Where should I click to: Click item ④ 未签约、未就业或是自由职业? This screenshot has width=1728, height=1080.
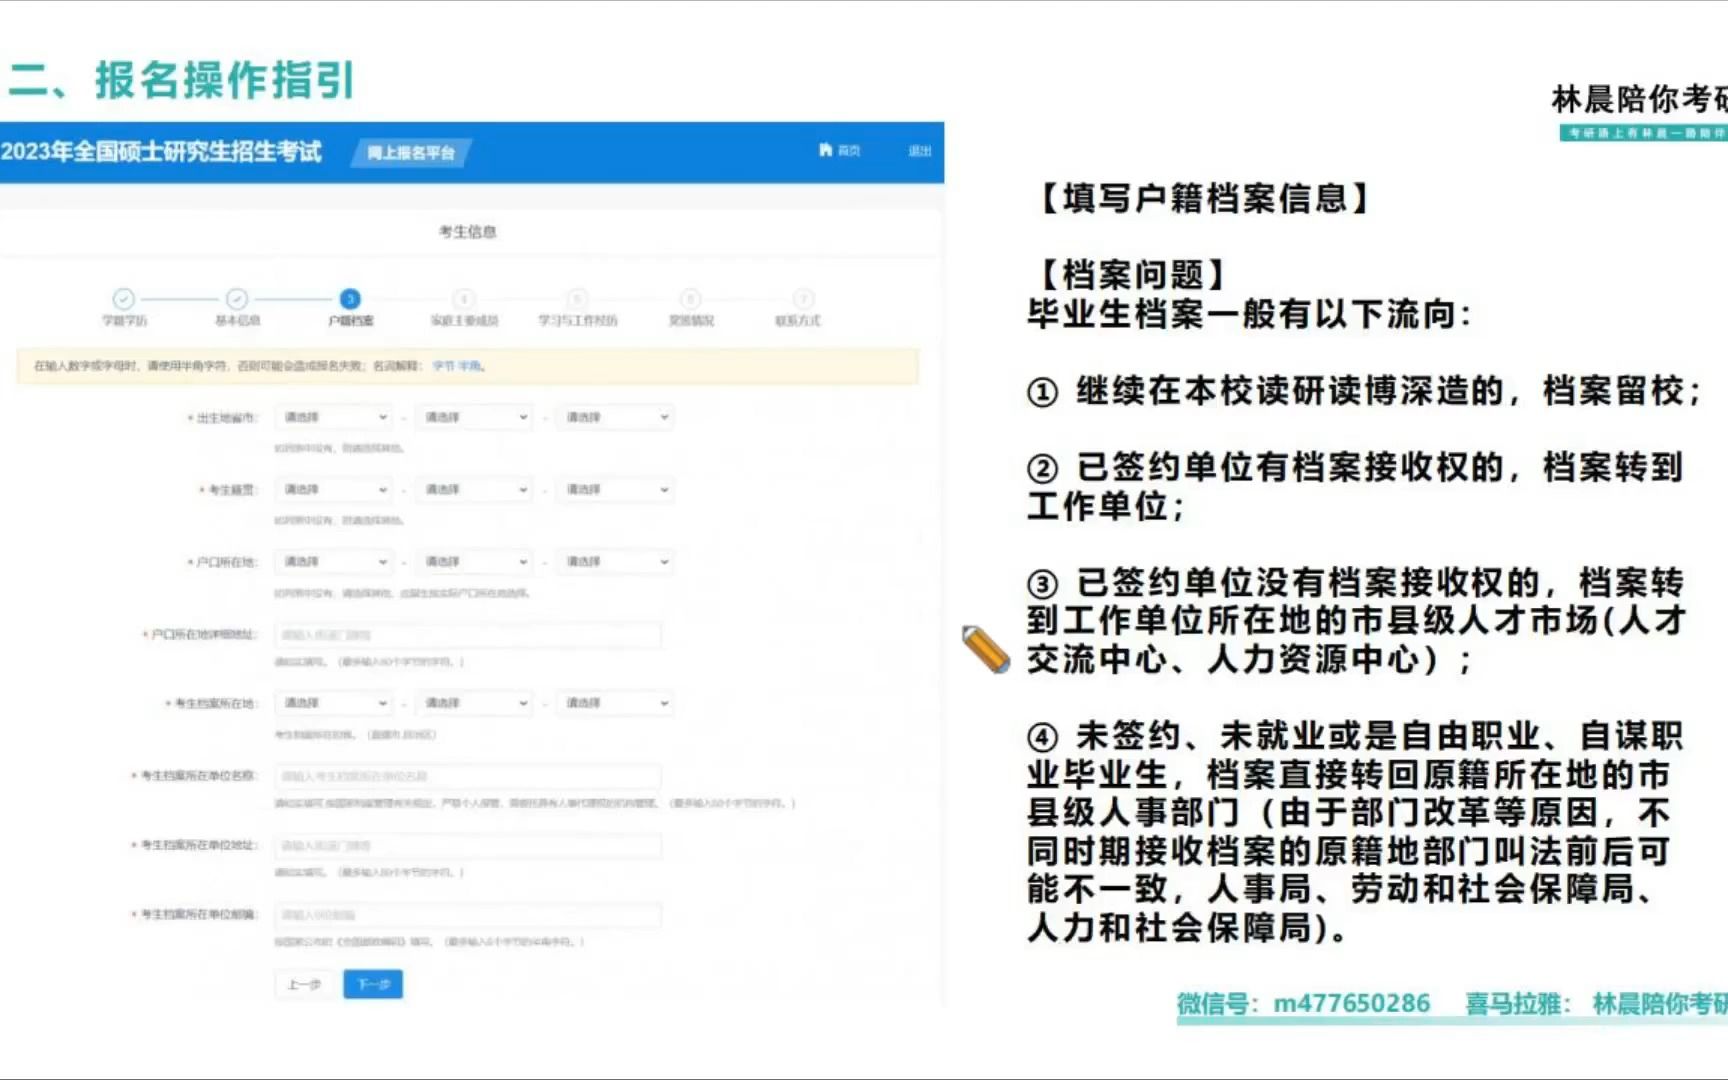coord(1356,831)
